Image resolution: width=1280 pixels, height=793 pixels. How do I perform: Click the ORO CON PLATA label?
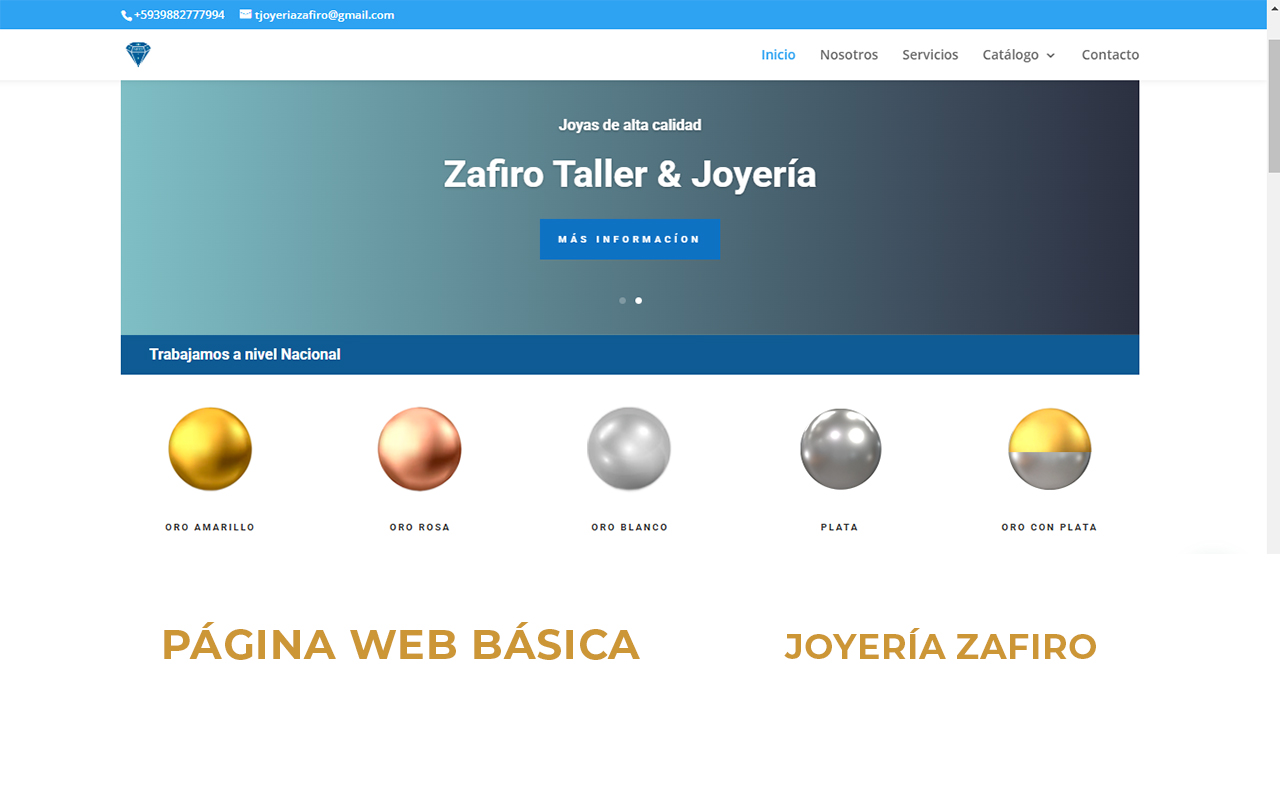[1049, 527]
